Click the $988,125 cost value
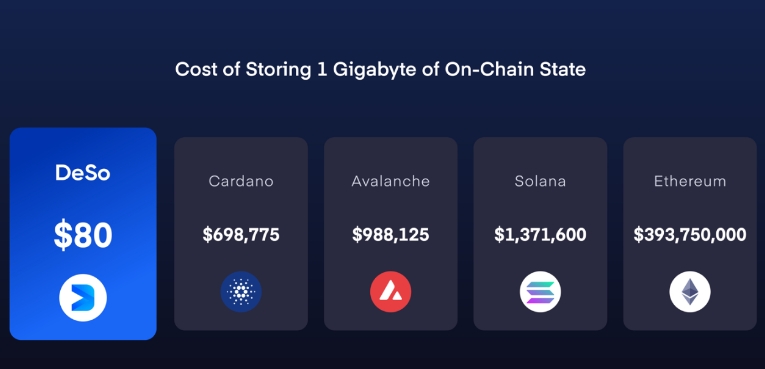 [x=390, y=235]
